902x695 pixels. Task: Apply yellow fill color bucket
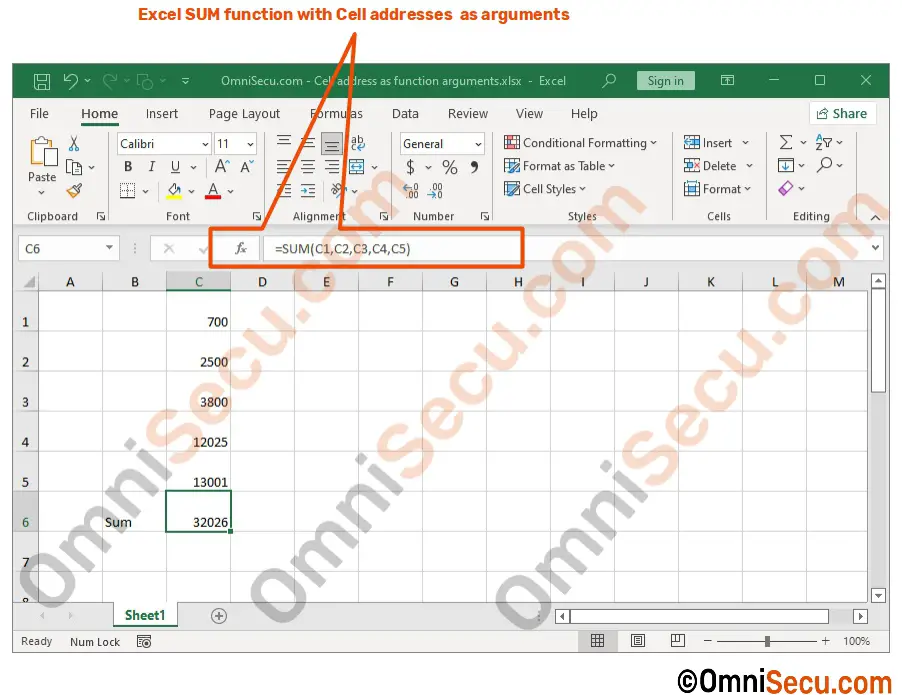tap(174, 190)
